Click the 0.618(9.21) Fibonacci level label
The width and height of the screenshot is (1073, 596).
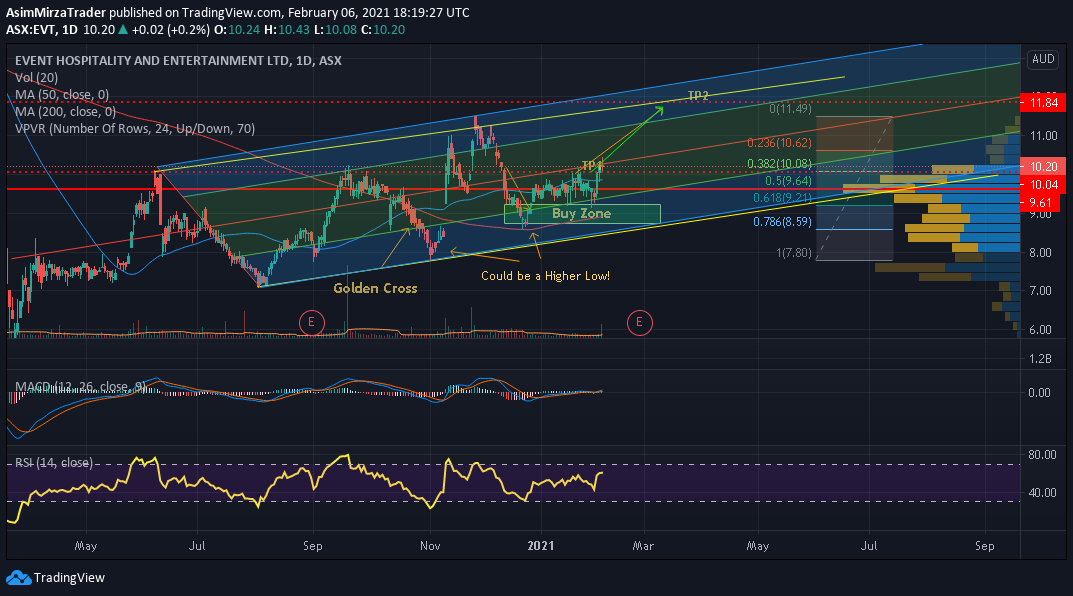coord(782,198)
